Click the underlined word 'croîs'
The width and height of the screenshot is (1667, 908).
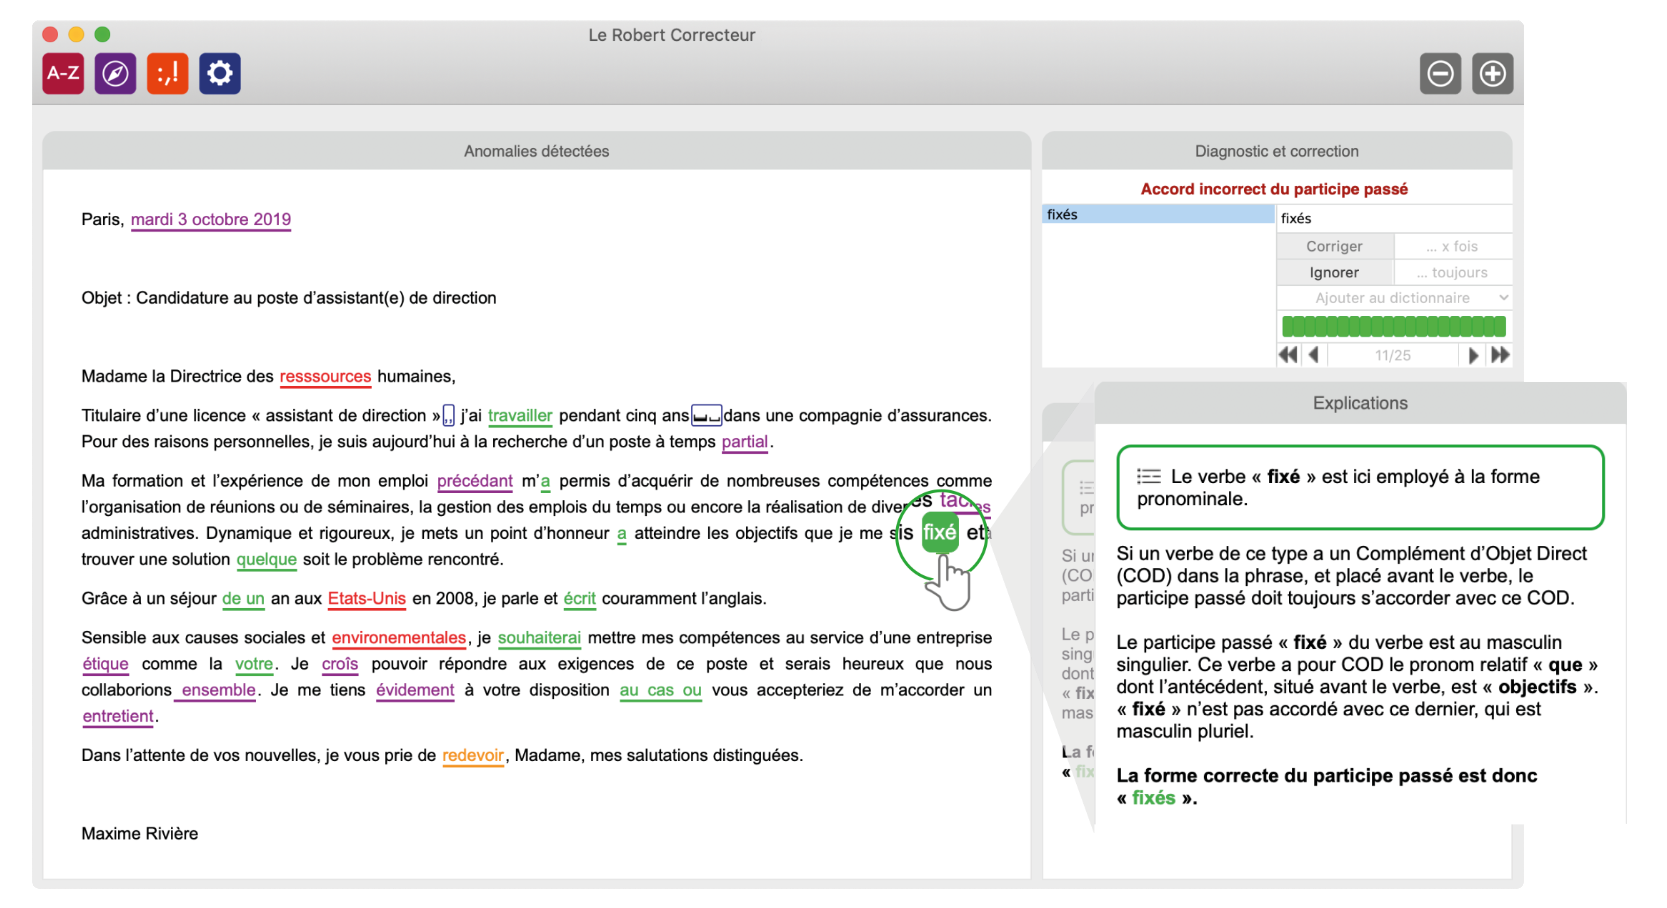(340, 664)
